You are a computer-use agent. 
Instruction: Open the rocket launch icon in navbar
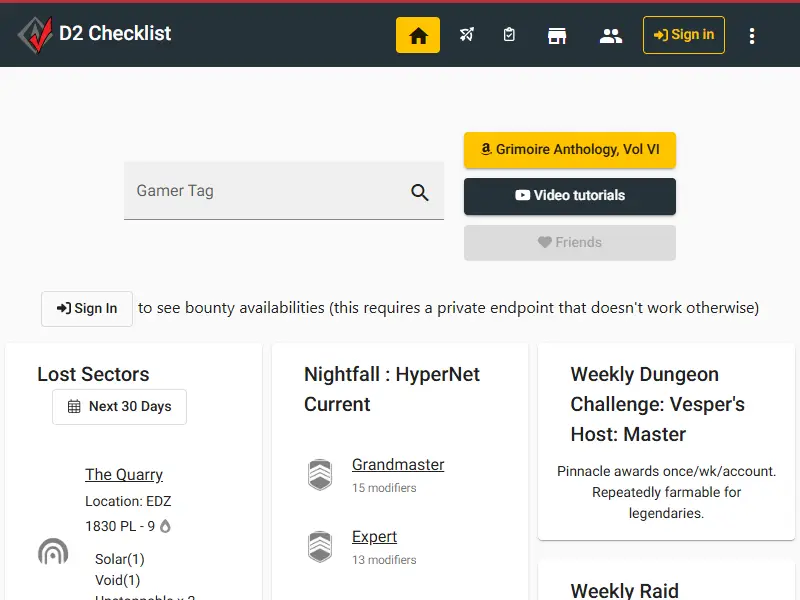[x=466, y=35]
